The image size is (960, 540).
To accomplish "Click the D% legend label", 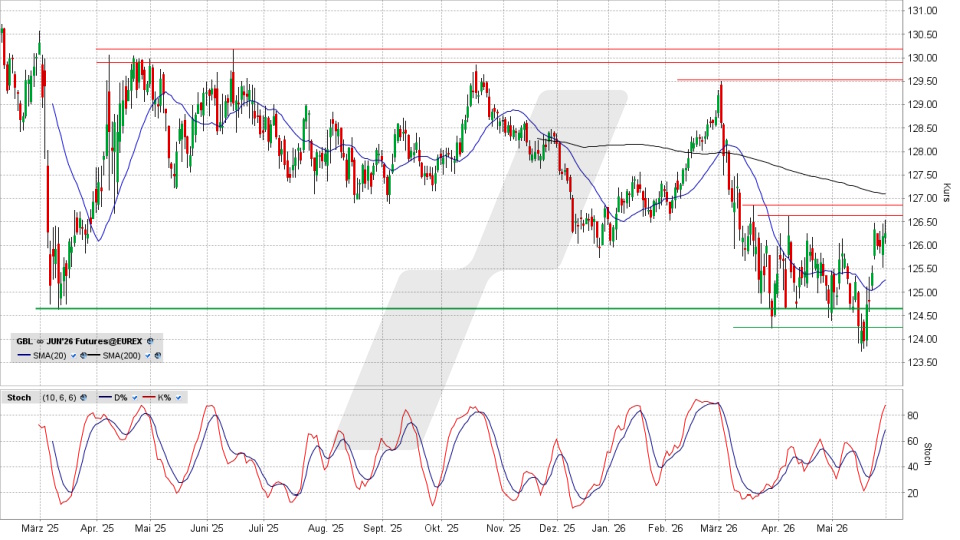I will click(121, 398).
